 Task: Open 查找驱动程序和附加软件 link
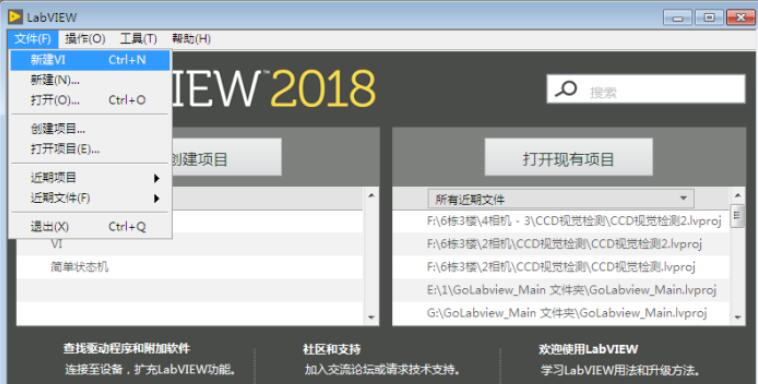(x=127, y=348)
